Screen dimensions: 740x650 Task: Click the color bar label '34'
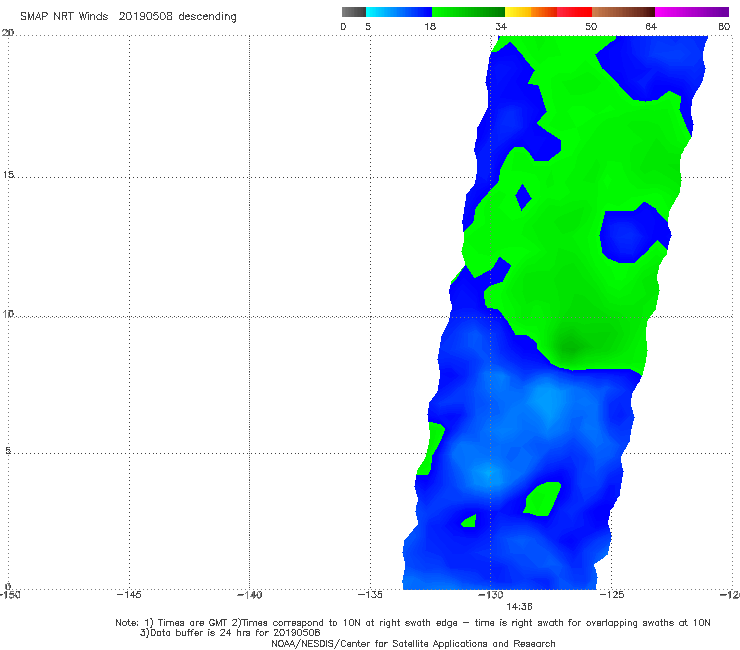click(x=501, y=26)
